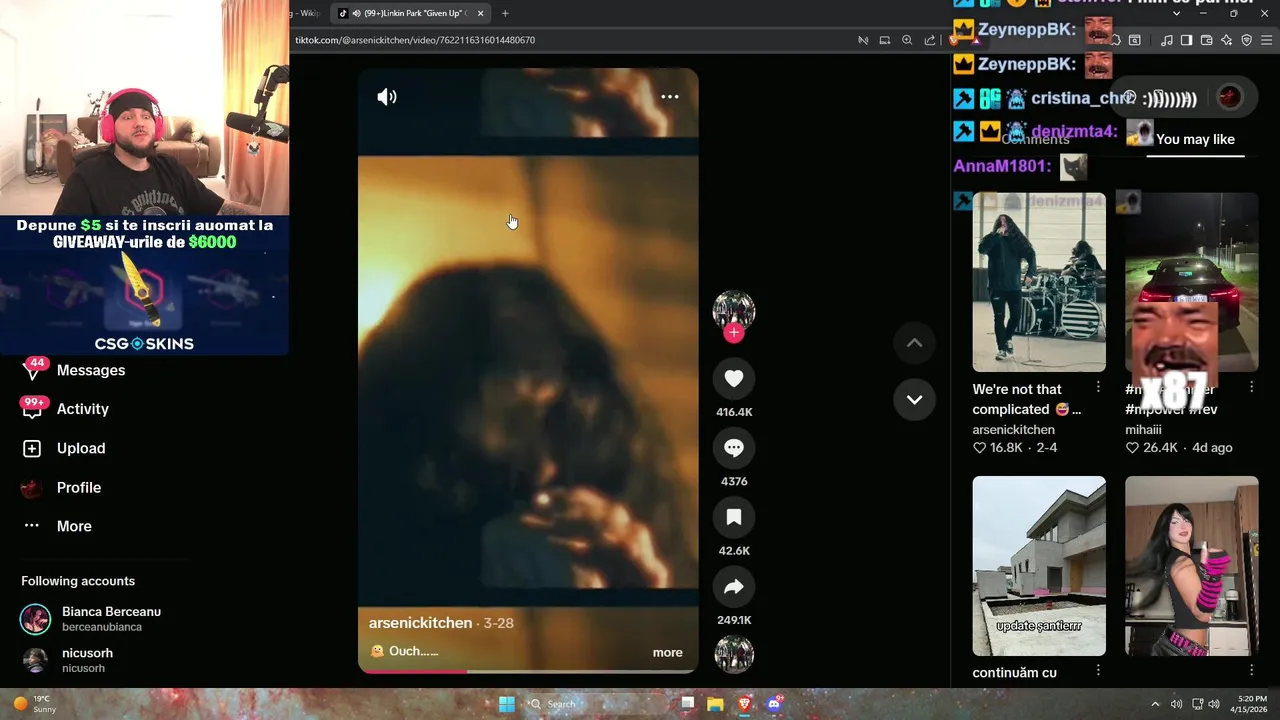1280x720 pixels.
Task: Share the video using the arrow icon
Action: [x=734, y=586]
